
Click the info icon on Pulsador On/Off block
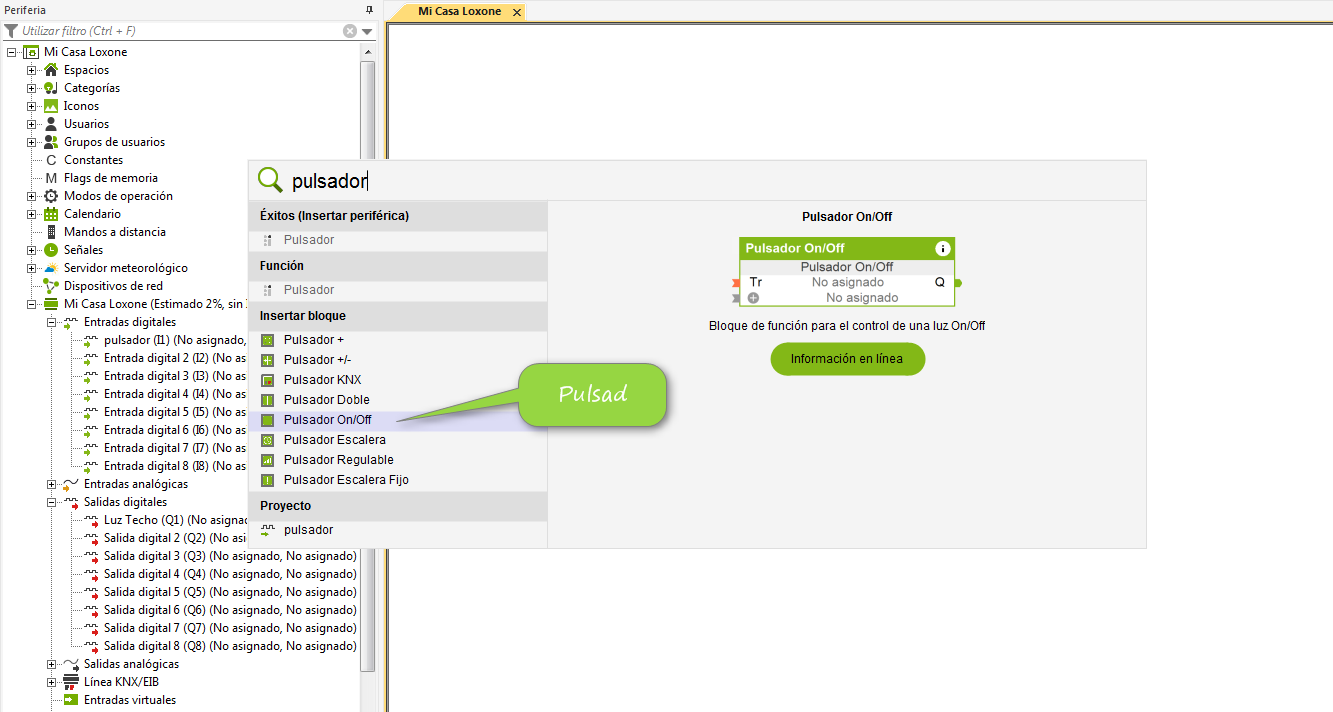(942, 248)
